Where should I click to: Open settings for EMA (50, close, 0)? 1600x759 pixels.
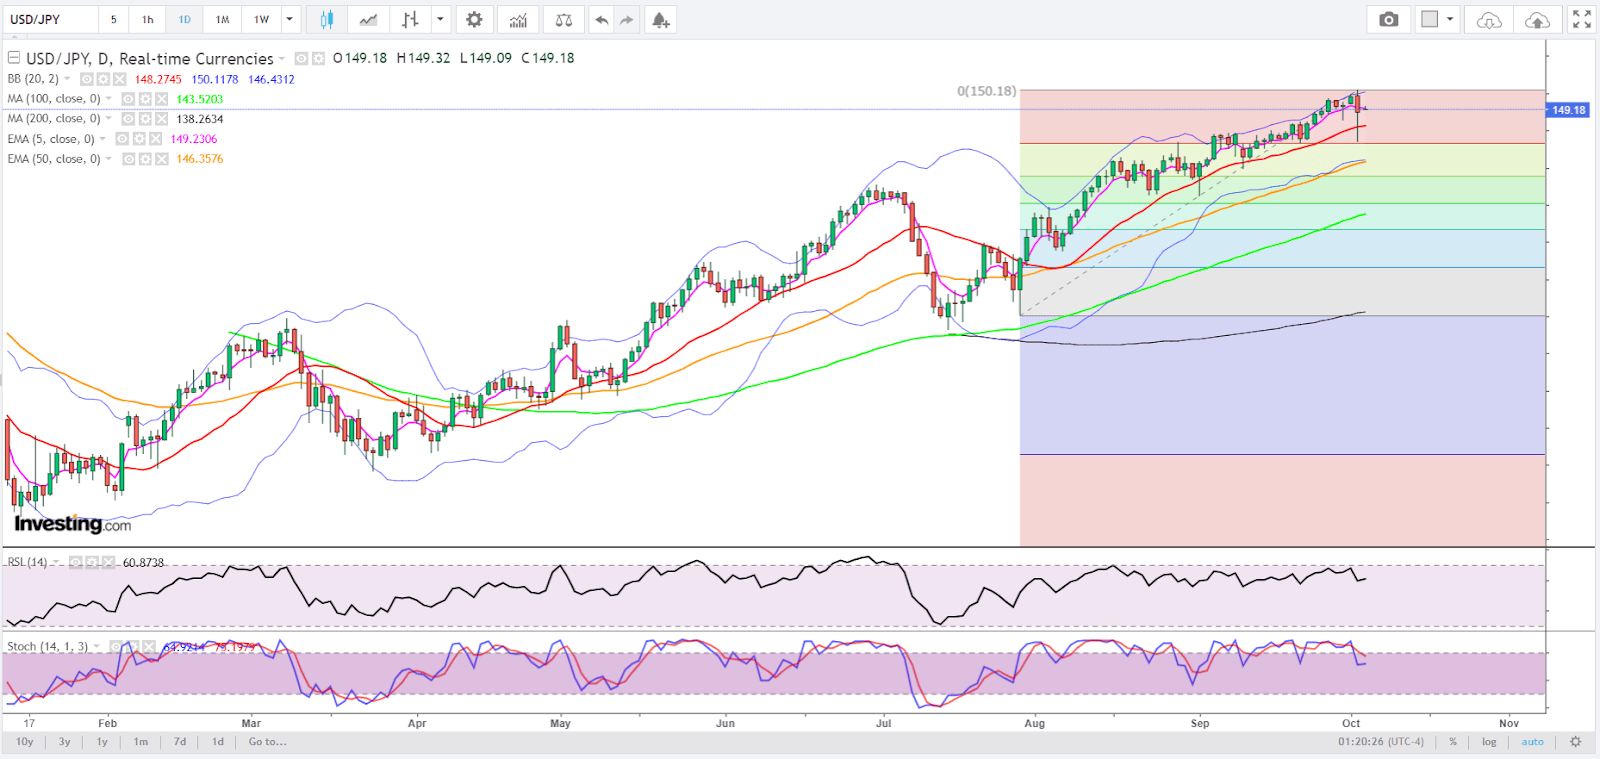pyautogui.click(x=145, y=159)
